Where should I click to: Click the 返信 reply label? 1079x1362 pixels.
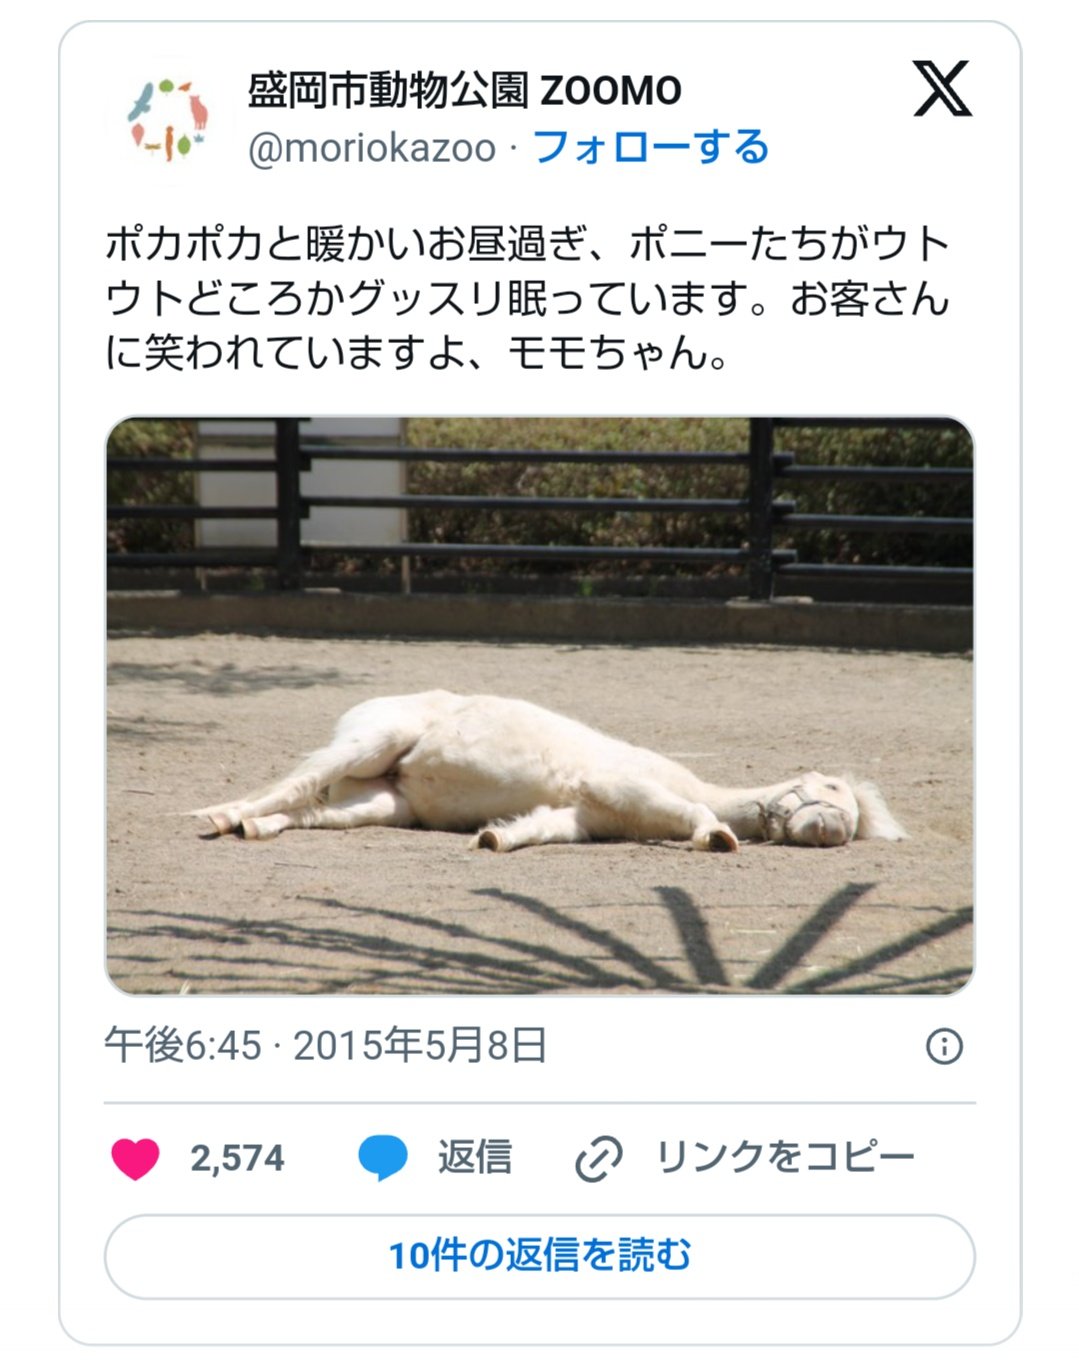pos(475,1158)
